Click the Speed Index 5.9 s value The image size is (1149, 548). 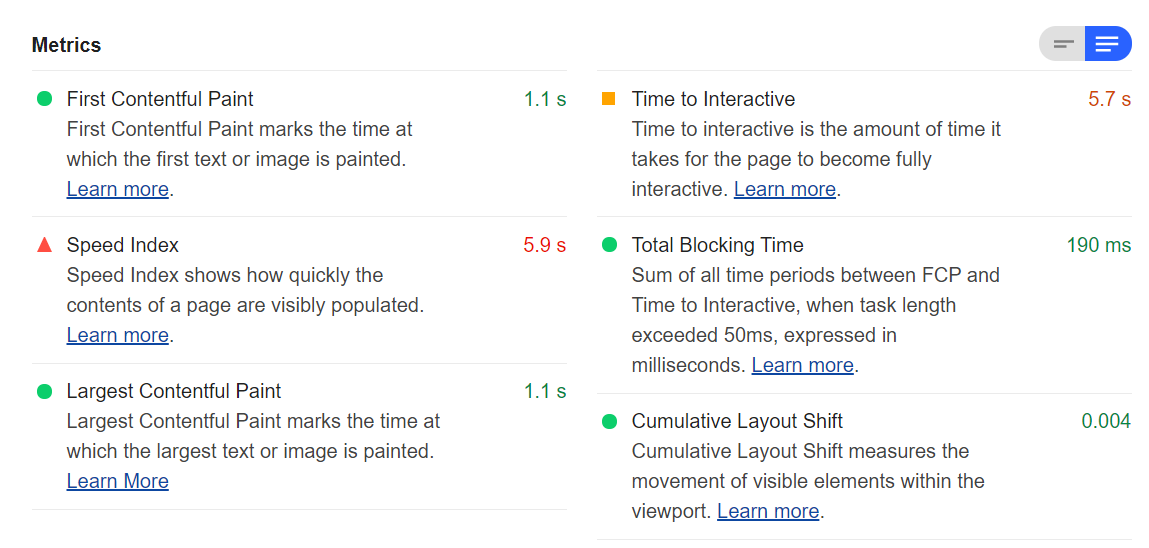pos(544,245)
